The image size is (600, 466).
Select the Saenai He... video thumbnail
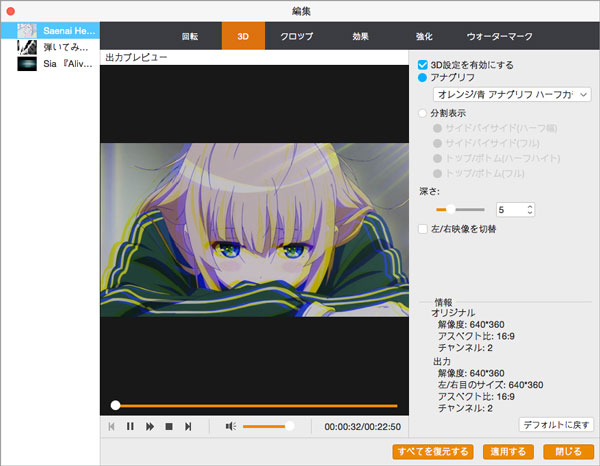pos(27,31)
